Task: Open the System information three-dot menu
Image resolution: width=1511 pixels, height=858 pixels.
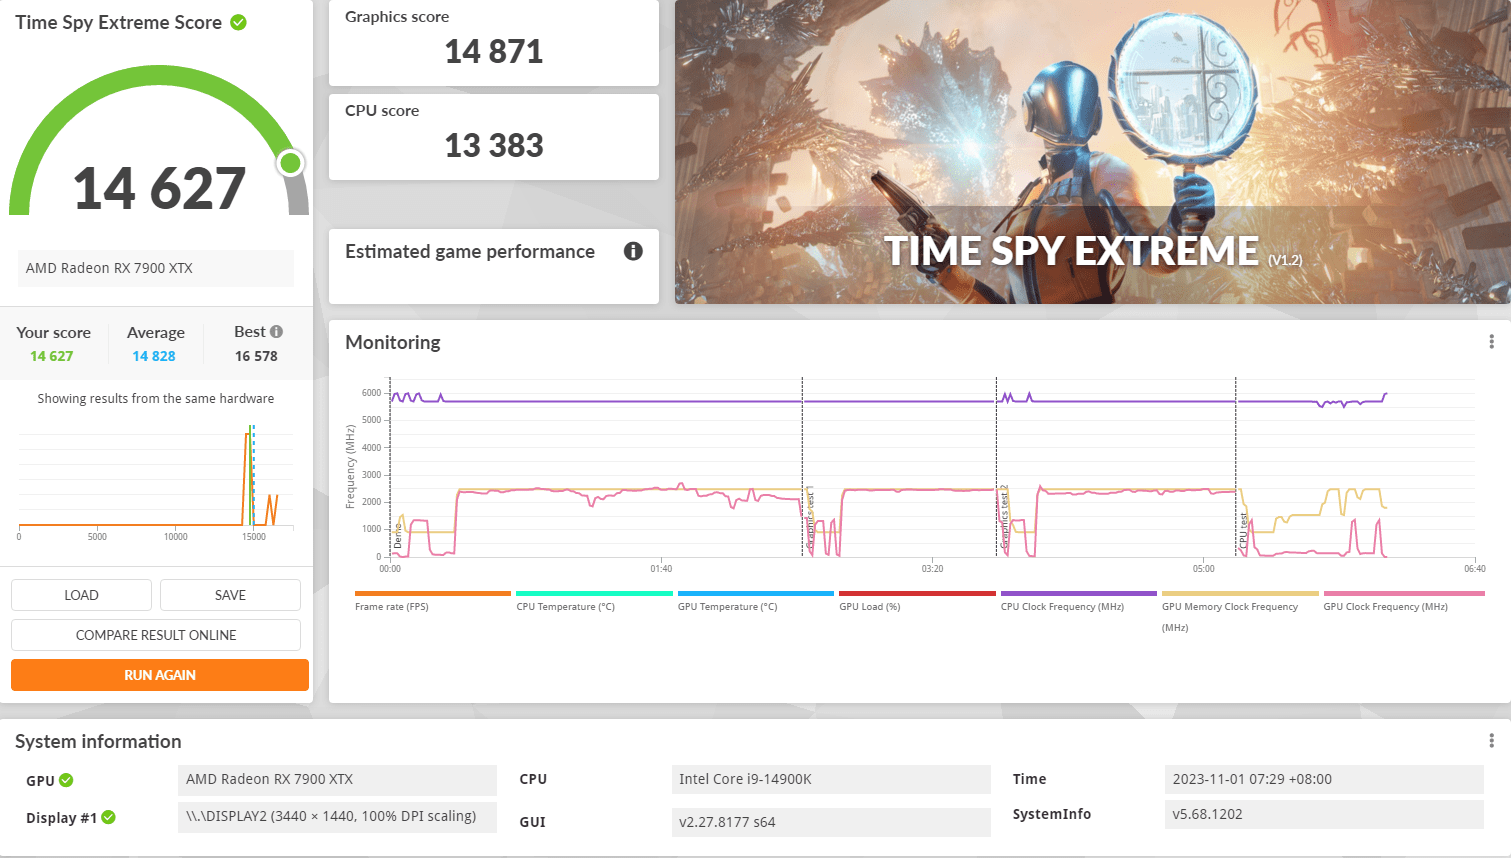Action: [x=1491, y=741]
